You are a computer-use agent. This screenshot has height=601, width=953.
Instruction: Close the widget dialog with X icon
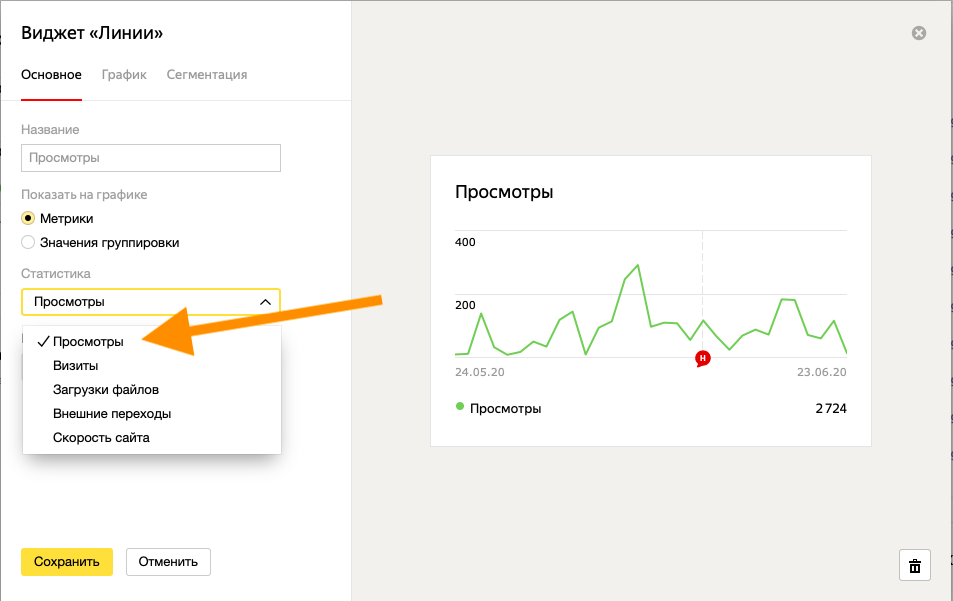(919, 33)
